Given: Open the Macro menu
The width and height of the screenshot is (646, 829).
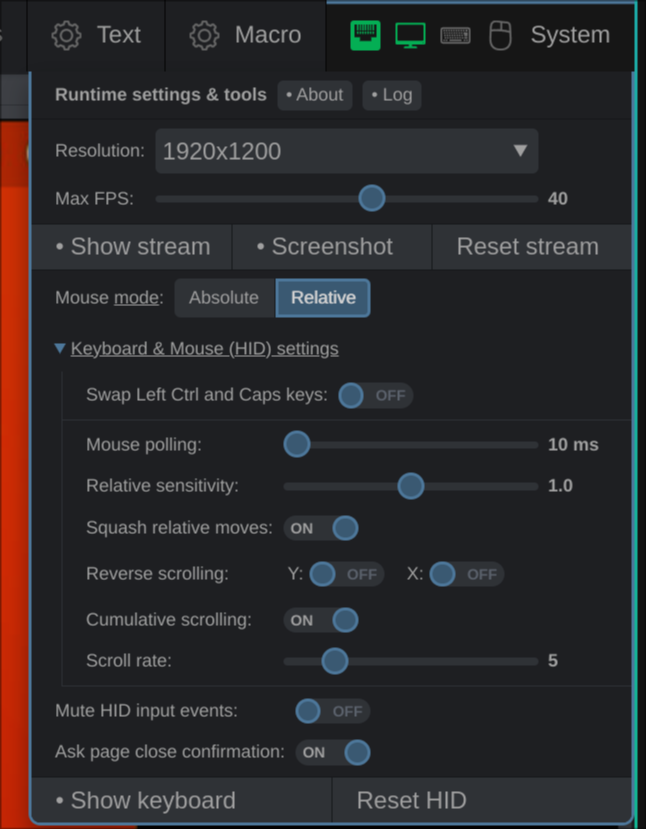Looking at the screenshot, I should point(267,35).
